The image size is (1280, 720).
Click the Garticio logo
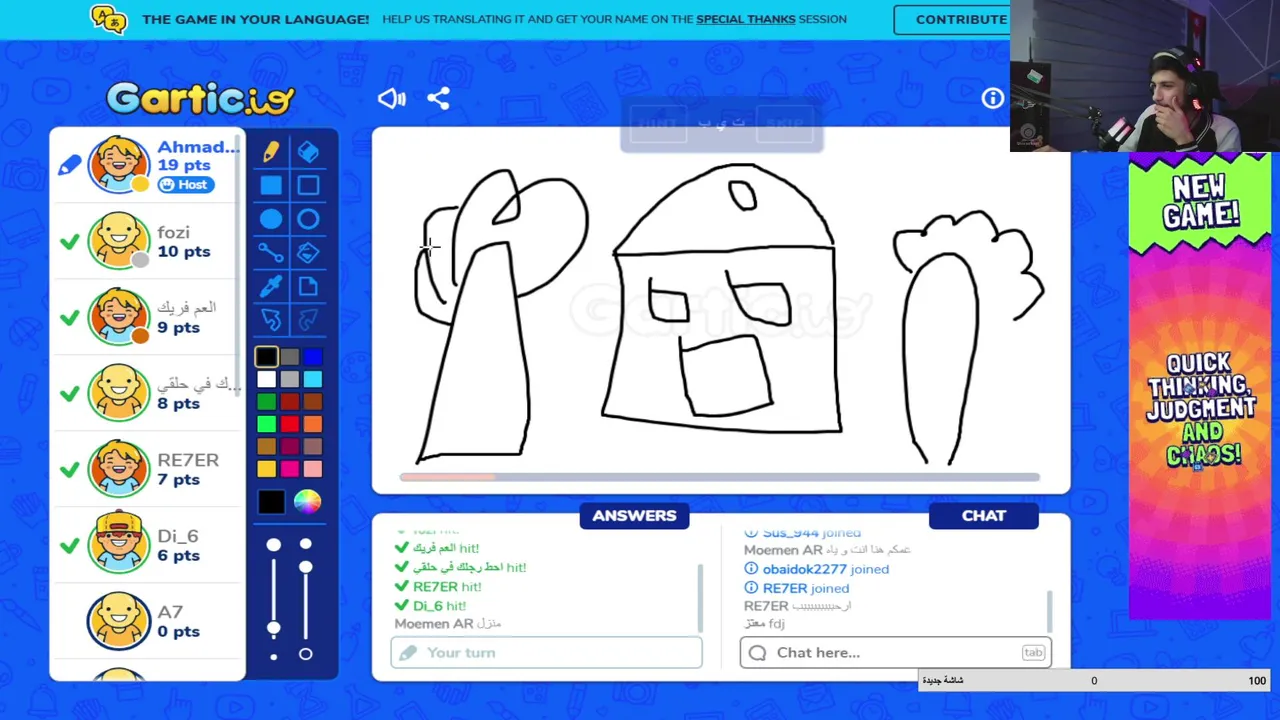(200, 98)
